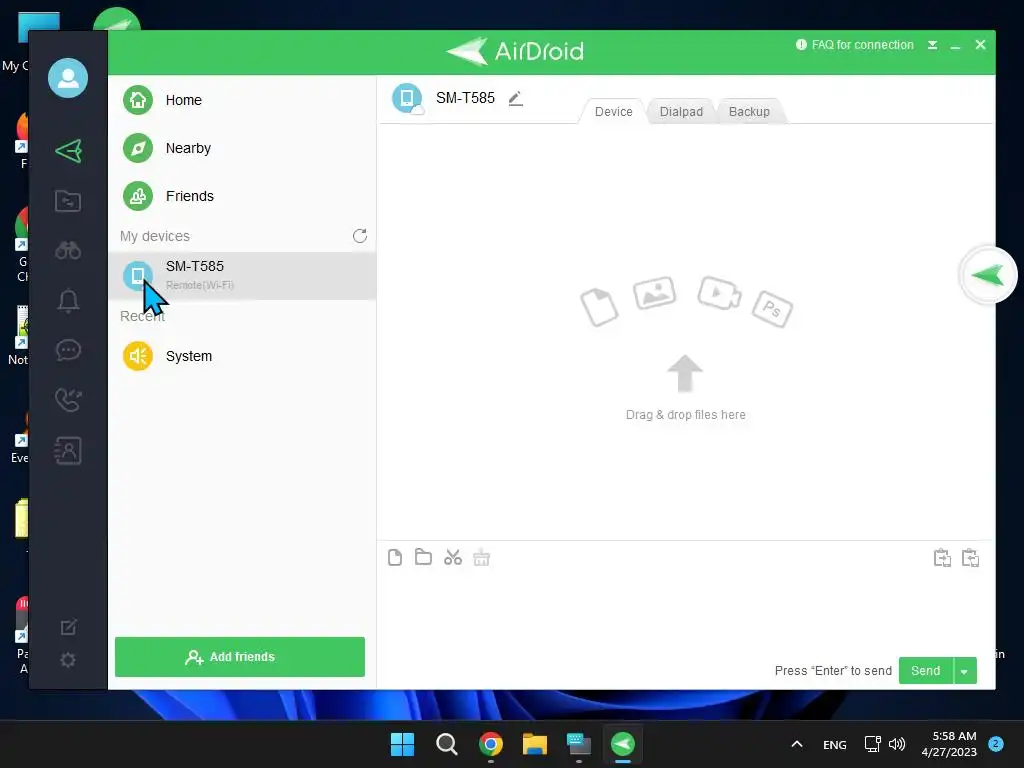Click the volume speaker tray icon
Viewport: 1024px width, 768px height.
click(x=897, y=744)
